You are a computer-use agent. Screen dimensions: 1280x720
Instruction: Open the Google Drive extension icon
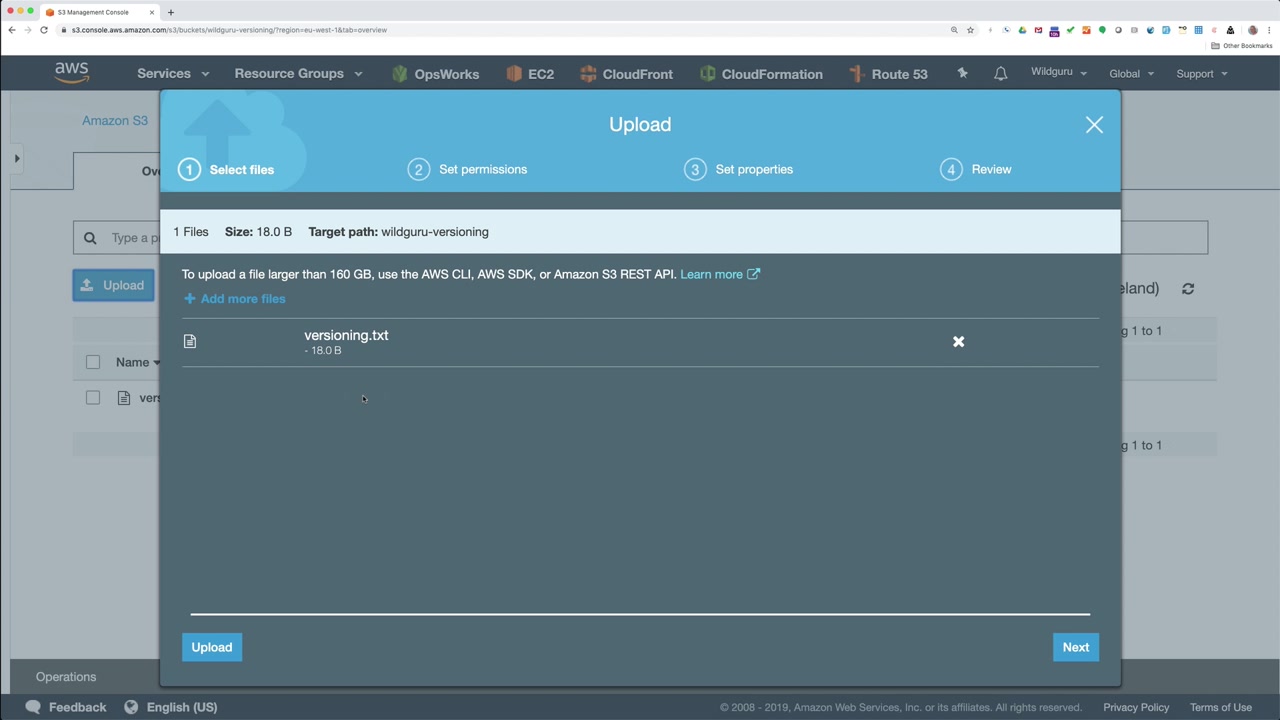pyautogui.click(x=1022, y=30)
